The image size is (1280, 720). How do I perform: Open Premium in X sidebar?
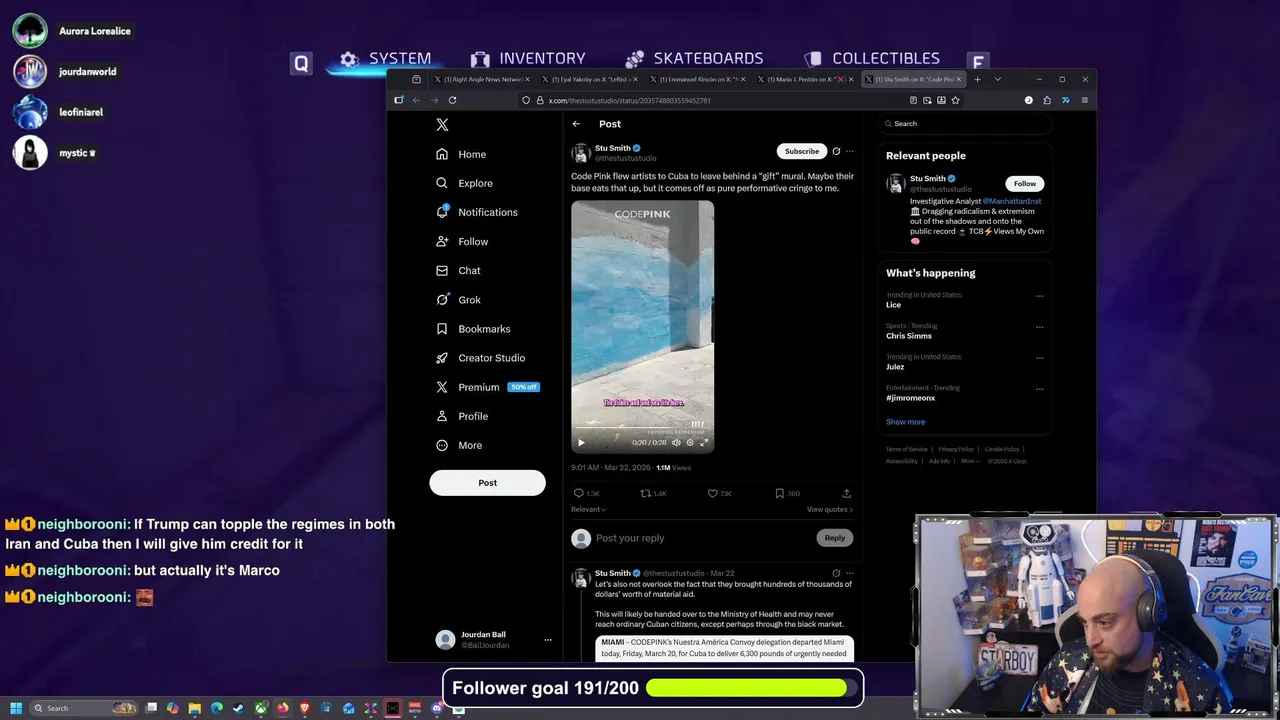487,387
